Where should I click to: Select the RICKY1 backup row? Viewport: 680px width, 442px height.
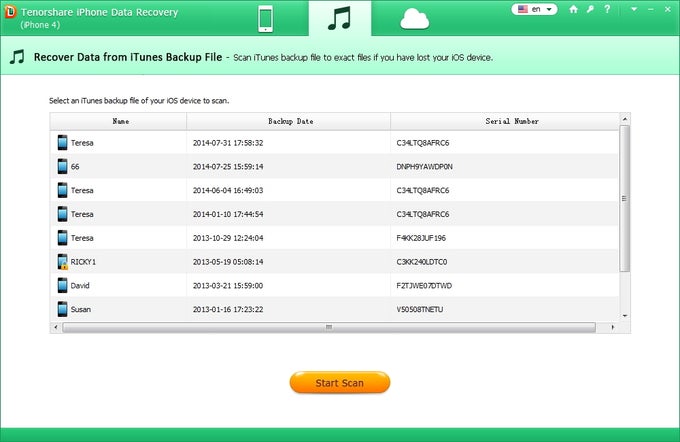[334, 262]
